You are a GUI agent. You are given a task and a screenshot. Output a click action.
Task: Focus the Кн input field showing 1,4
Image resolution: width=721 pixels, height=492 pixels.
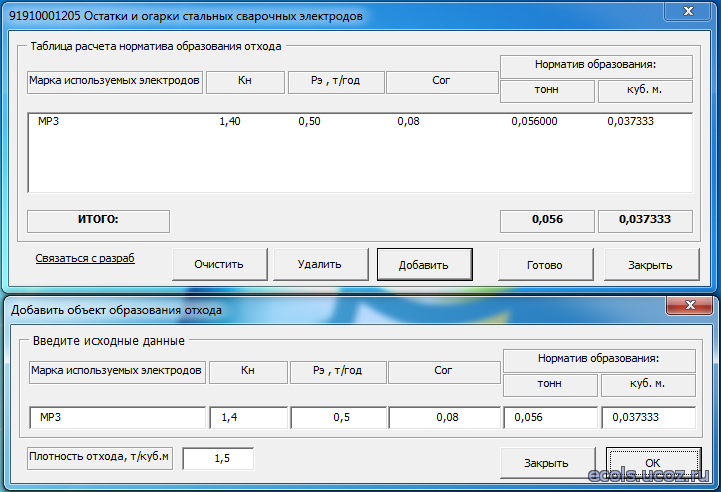(248, 418)
